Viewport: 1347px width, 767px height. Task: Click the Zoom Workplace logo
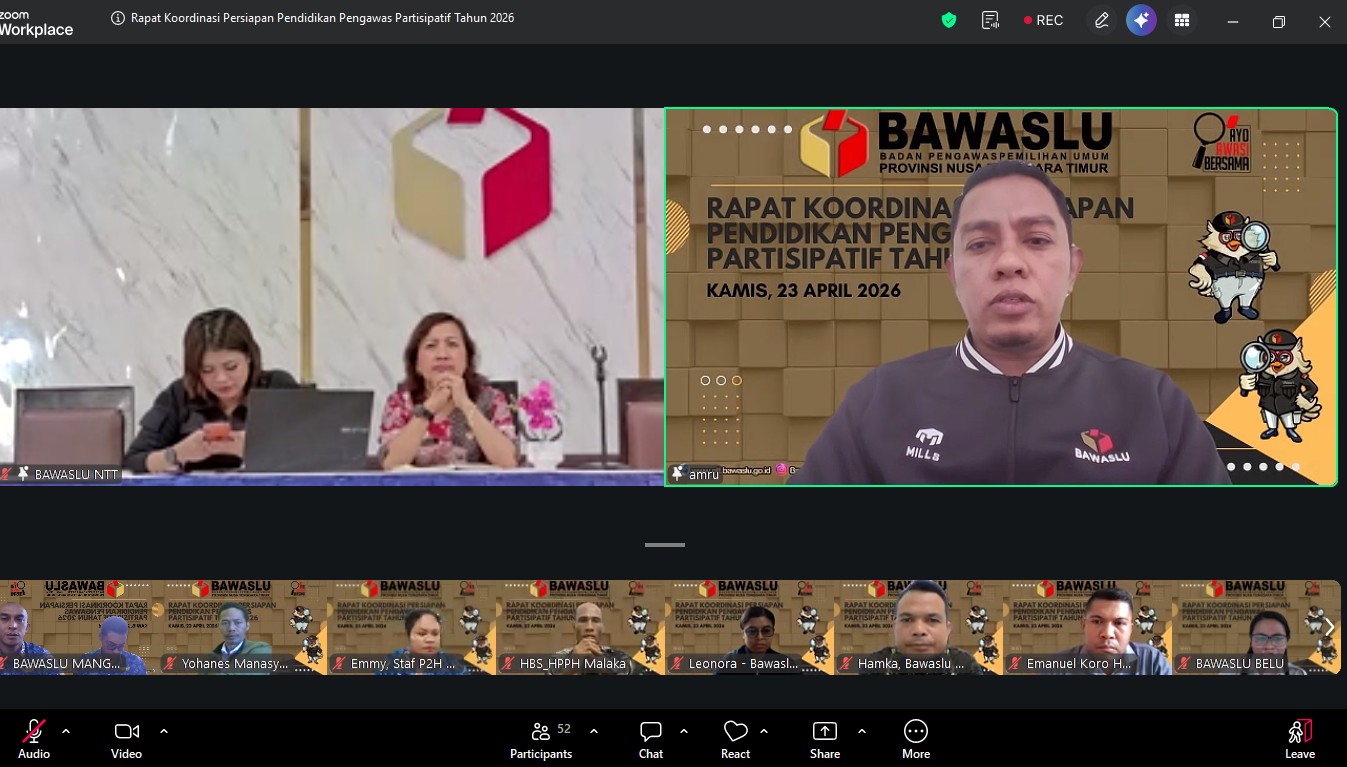pyautogui.click(x=36, y=24)
